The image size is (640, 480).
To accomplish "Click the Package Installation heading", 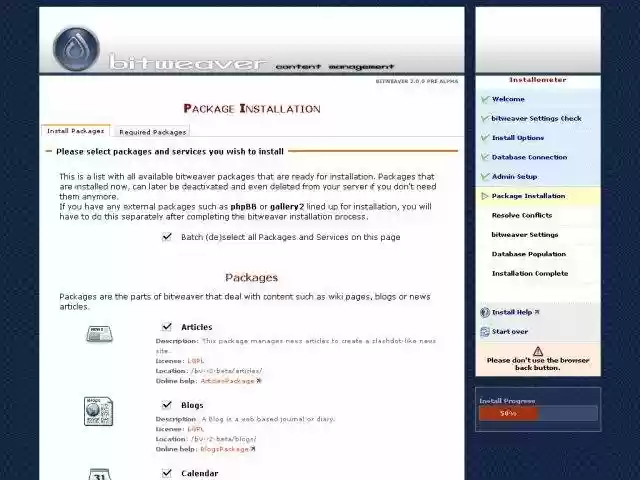I will pyautogui.click(x=252, y=109).
